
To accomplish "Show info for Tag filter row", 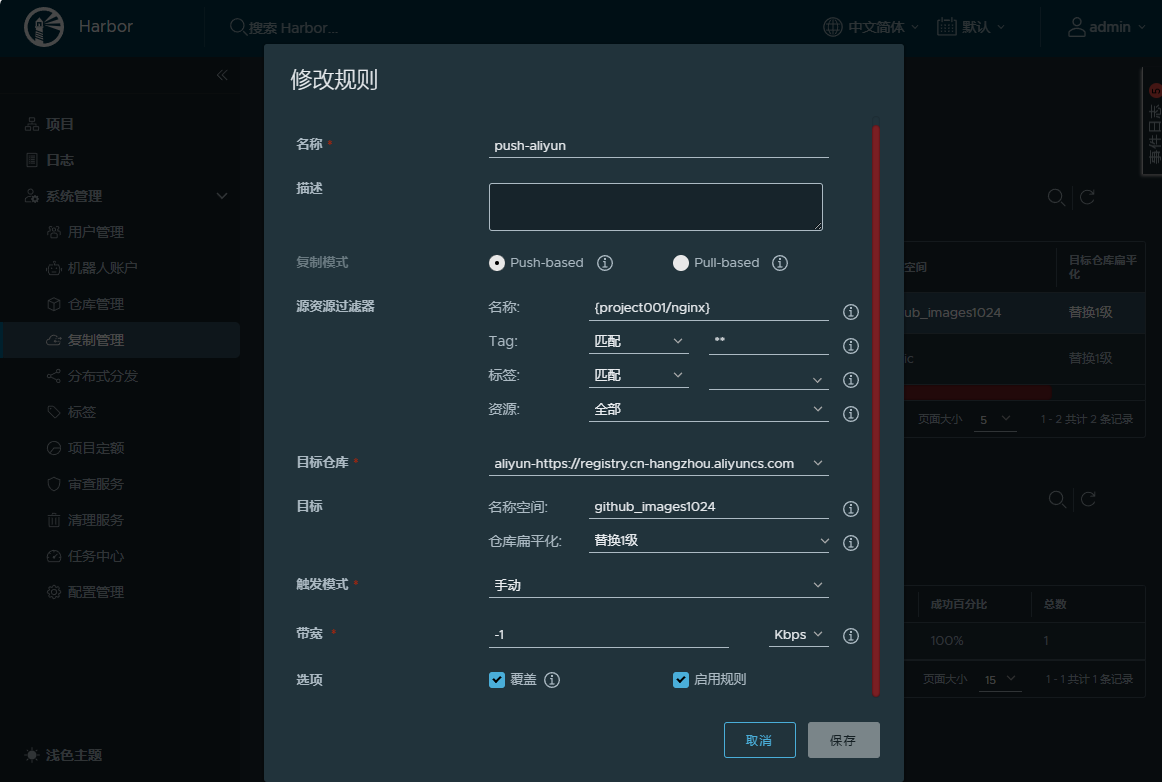I will (x=851, y=346).
